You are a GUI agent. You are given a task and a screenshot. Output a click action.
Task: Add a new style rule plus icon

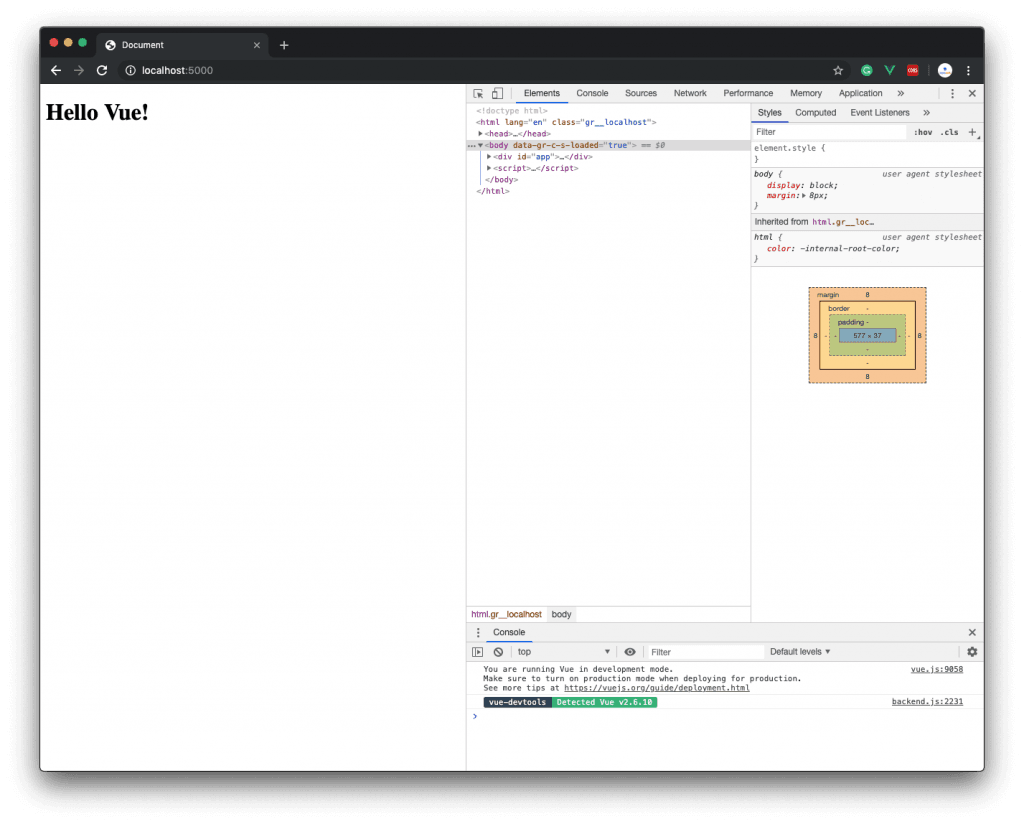[x=972, y=132]
